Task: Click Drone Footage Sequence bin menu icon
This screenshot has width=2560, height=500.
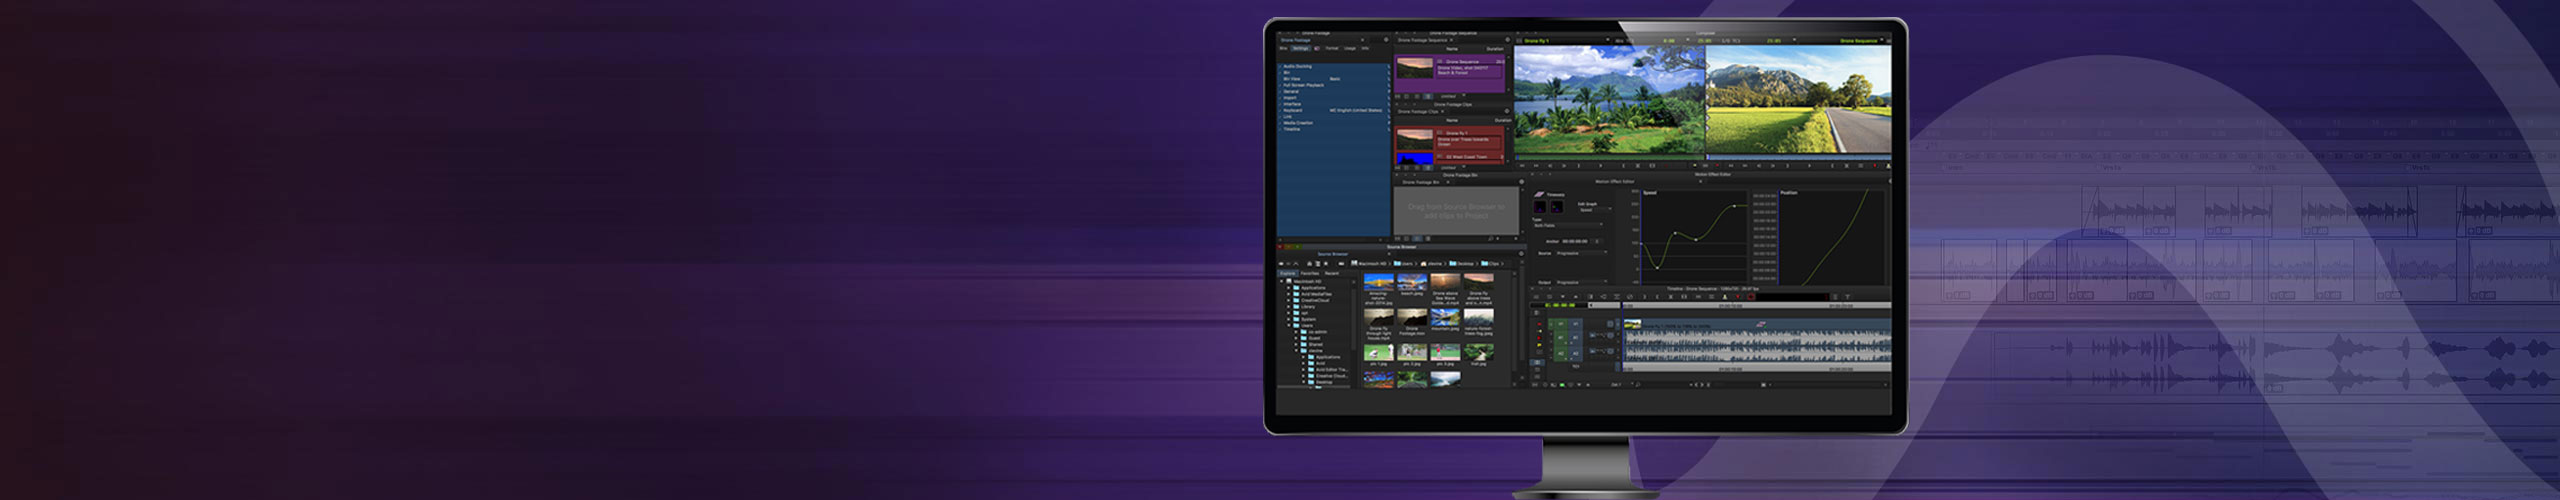Action: tap(1507, 40)
